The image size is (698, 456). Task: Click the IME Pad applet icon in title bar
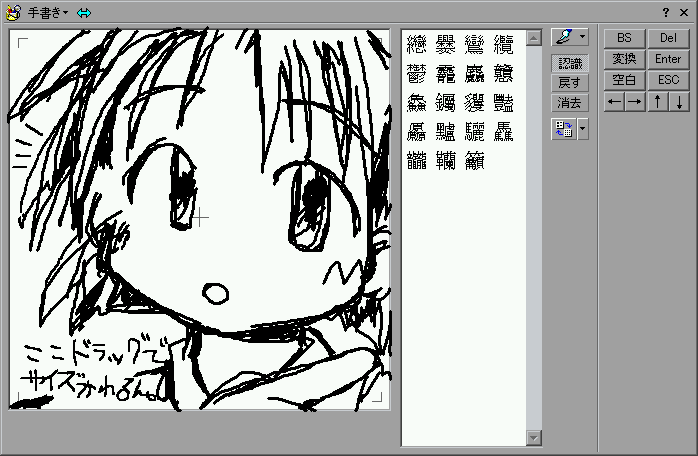tap(13, 13)
